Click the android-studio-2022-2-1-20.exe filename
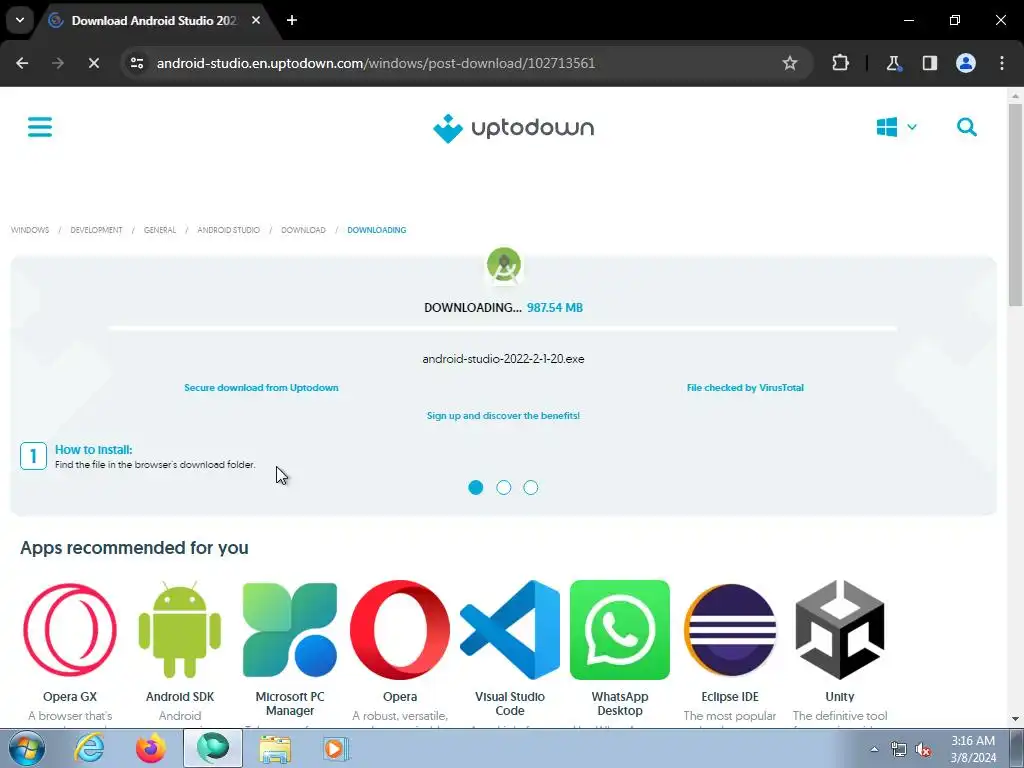 point(504,359)
